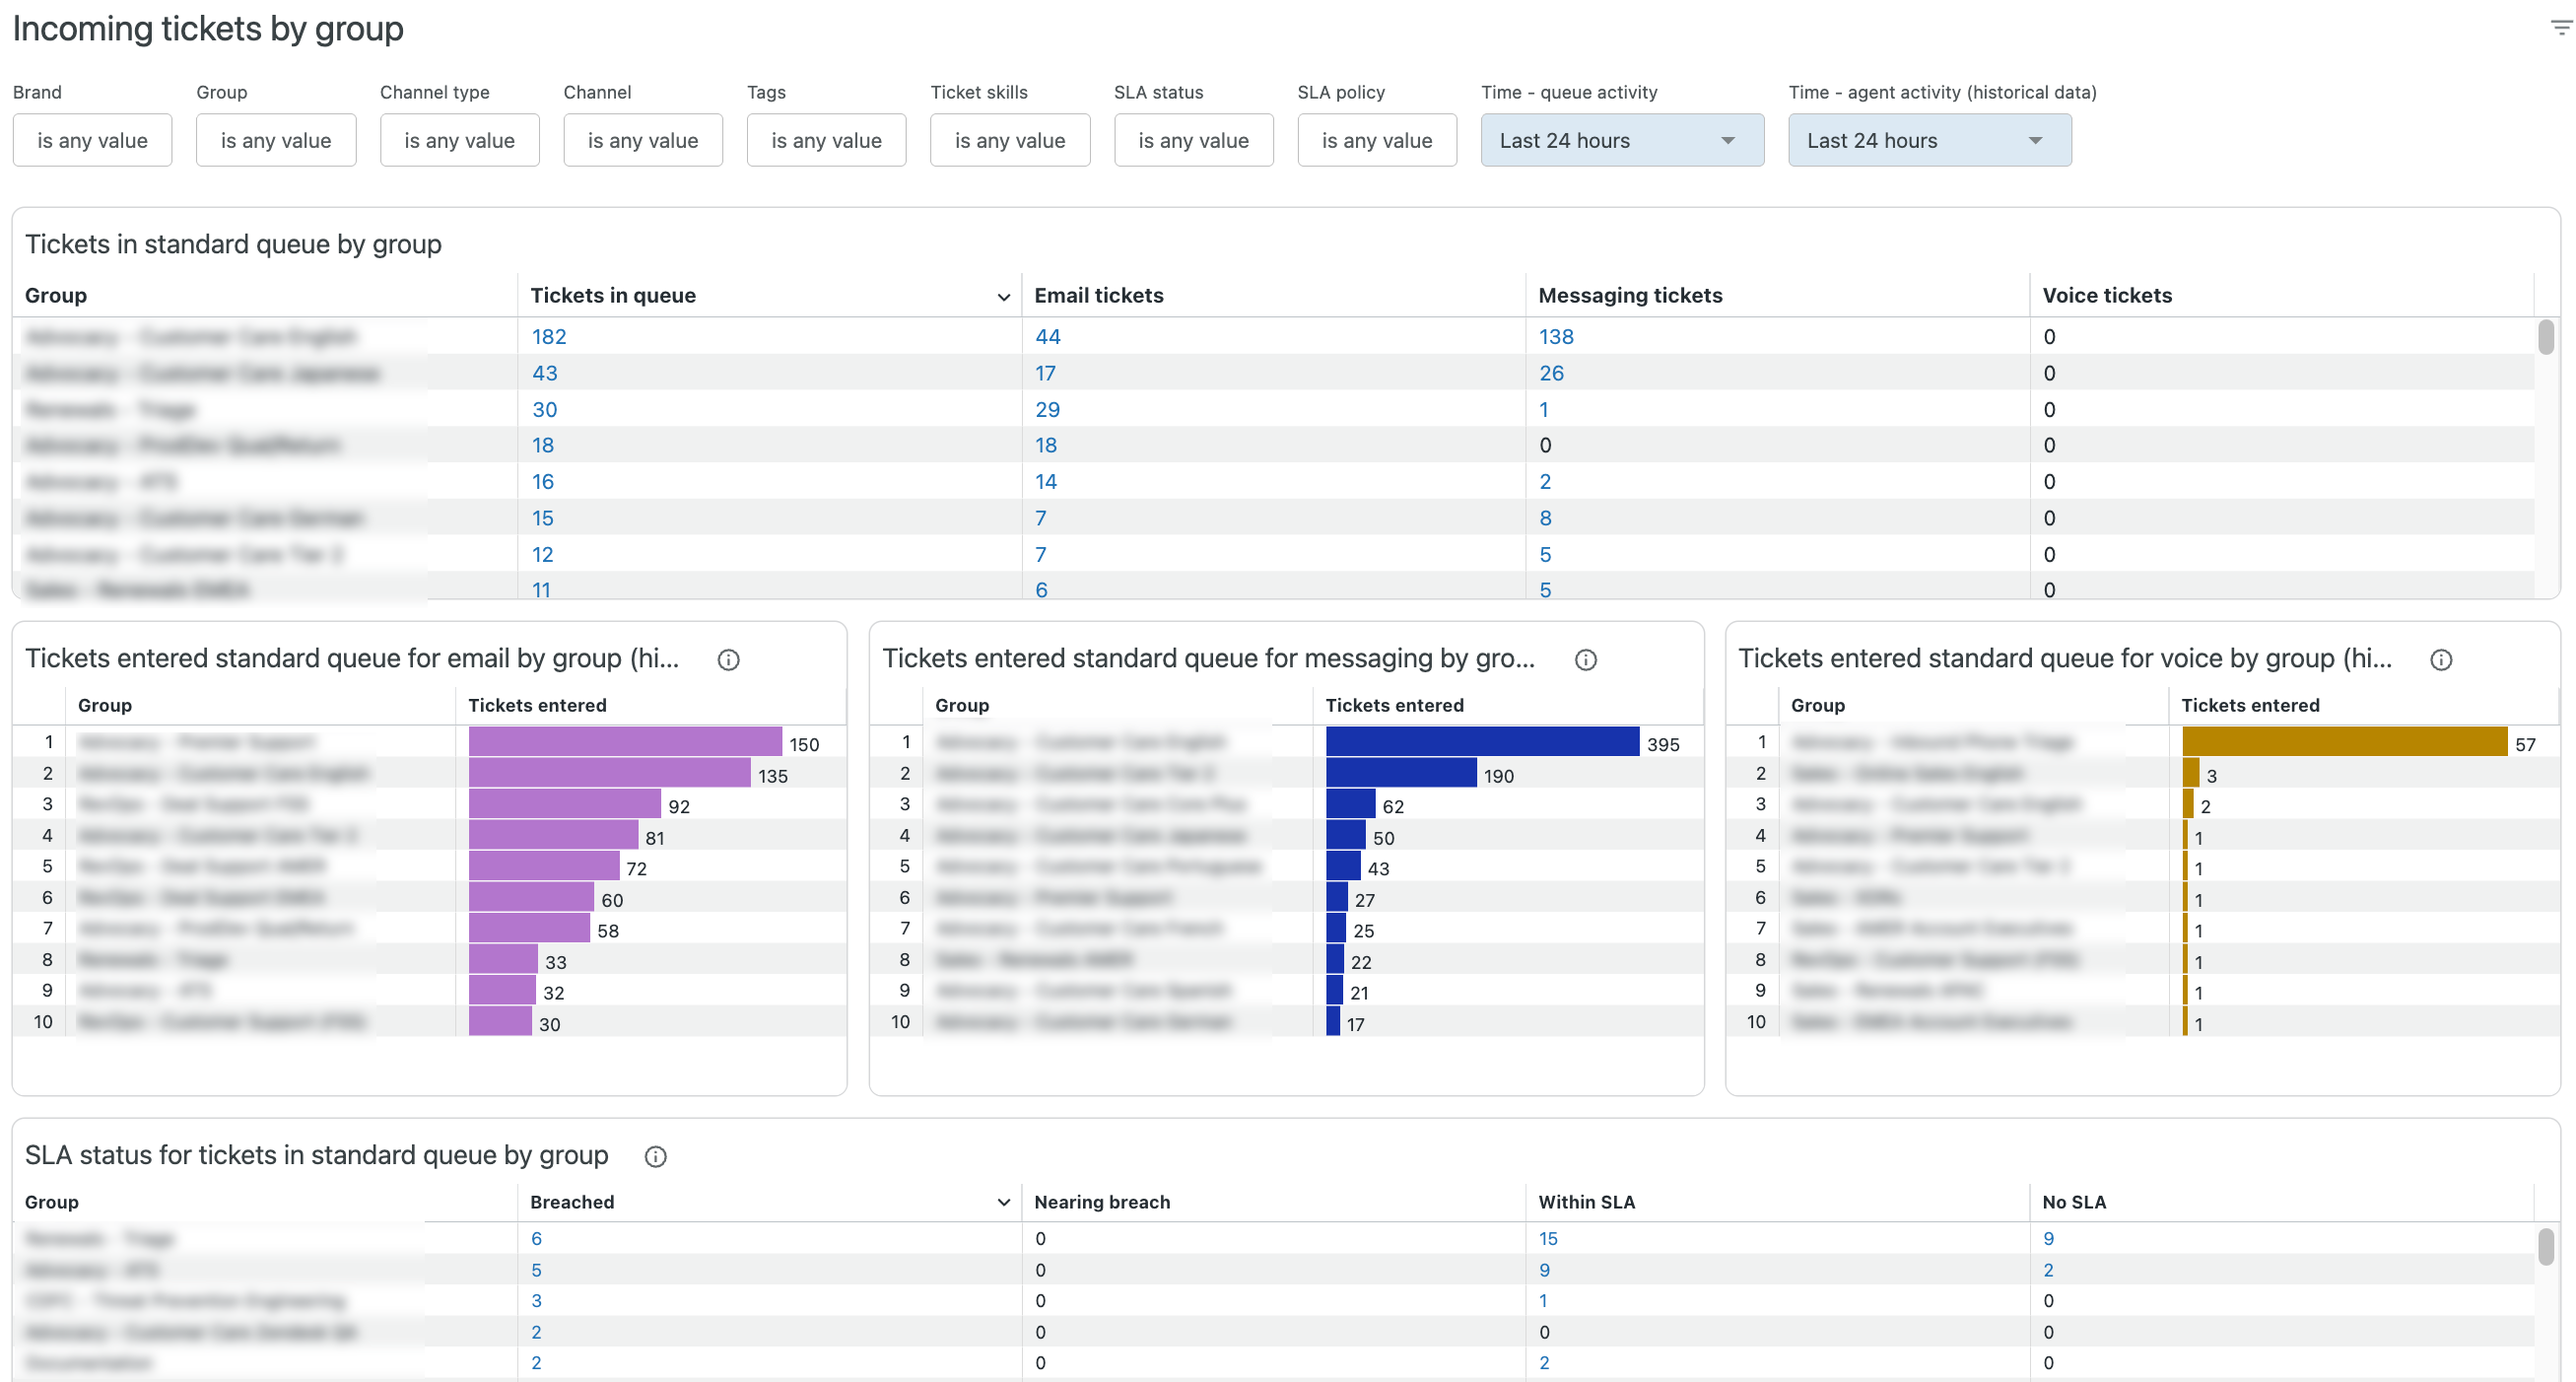Open the Channel type filter selector
2576x1382 pixels.
(x=459, y=141)
